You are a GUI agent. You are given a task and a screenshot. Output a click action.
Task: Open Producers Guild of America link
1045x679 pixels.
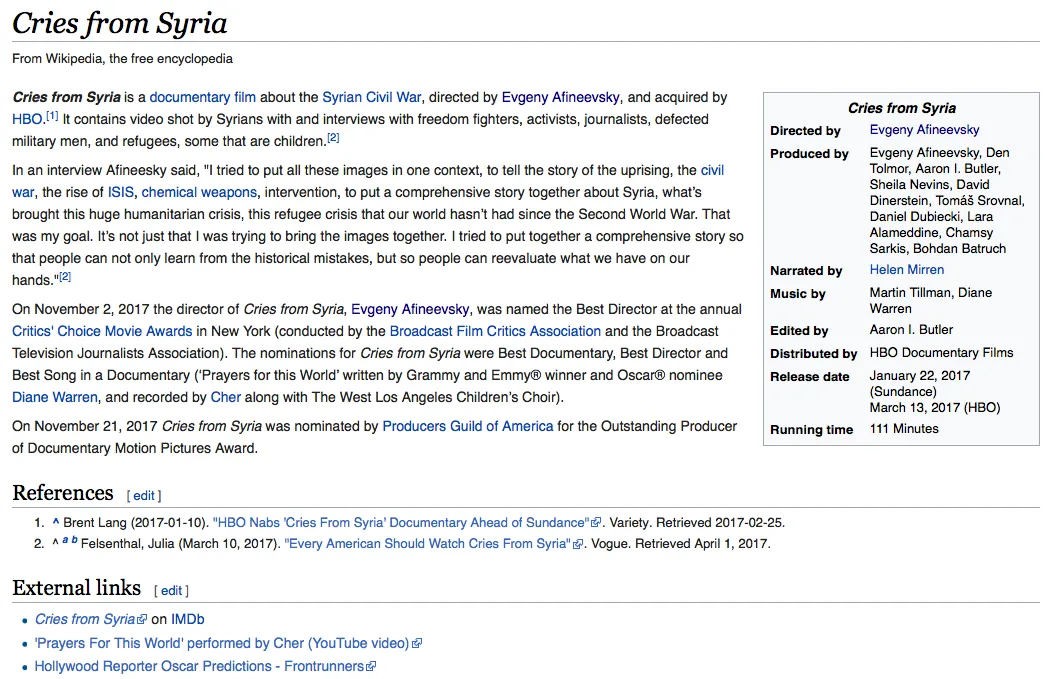coord(468,426)
